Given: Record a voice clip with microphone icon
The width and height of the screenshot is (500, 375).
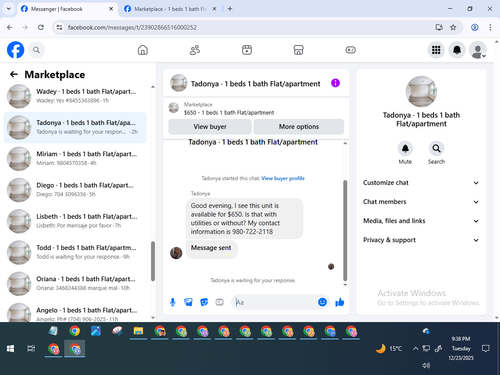Looking at the screenshot, I should pyautogui.click(x=173, y=302).
